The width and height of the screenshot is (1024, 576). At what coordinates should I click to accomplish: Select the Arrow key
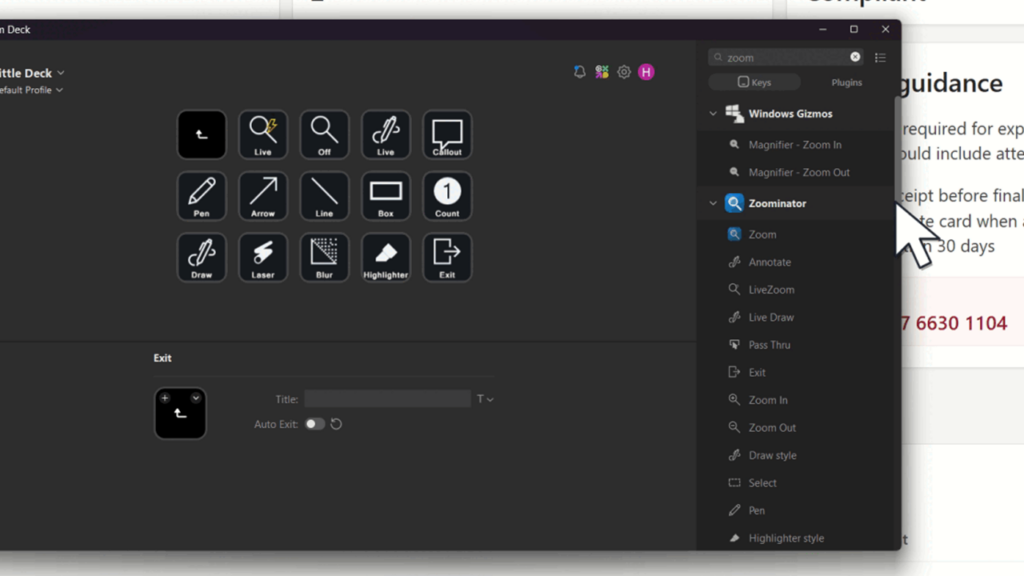tap(263, 196)
